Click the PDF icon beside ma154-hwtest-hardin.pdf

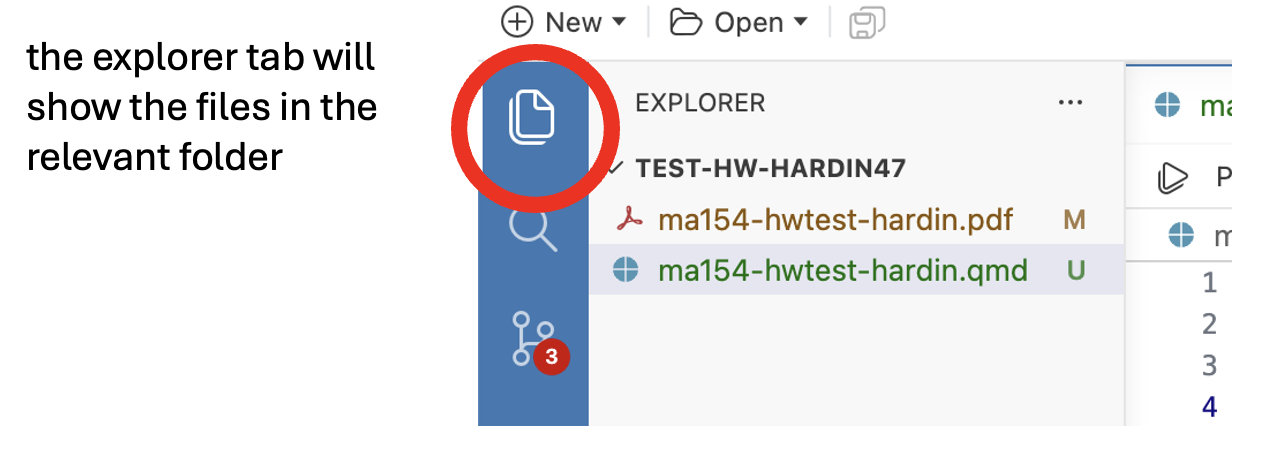click(x=628, y=219)
